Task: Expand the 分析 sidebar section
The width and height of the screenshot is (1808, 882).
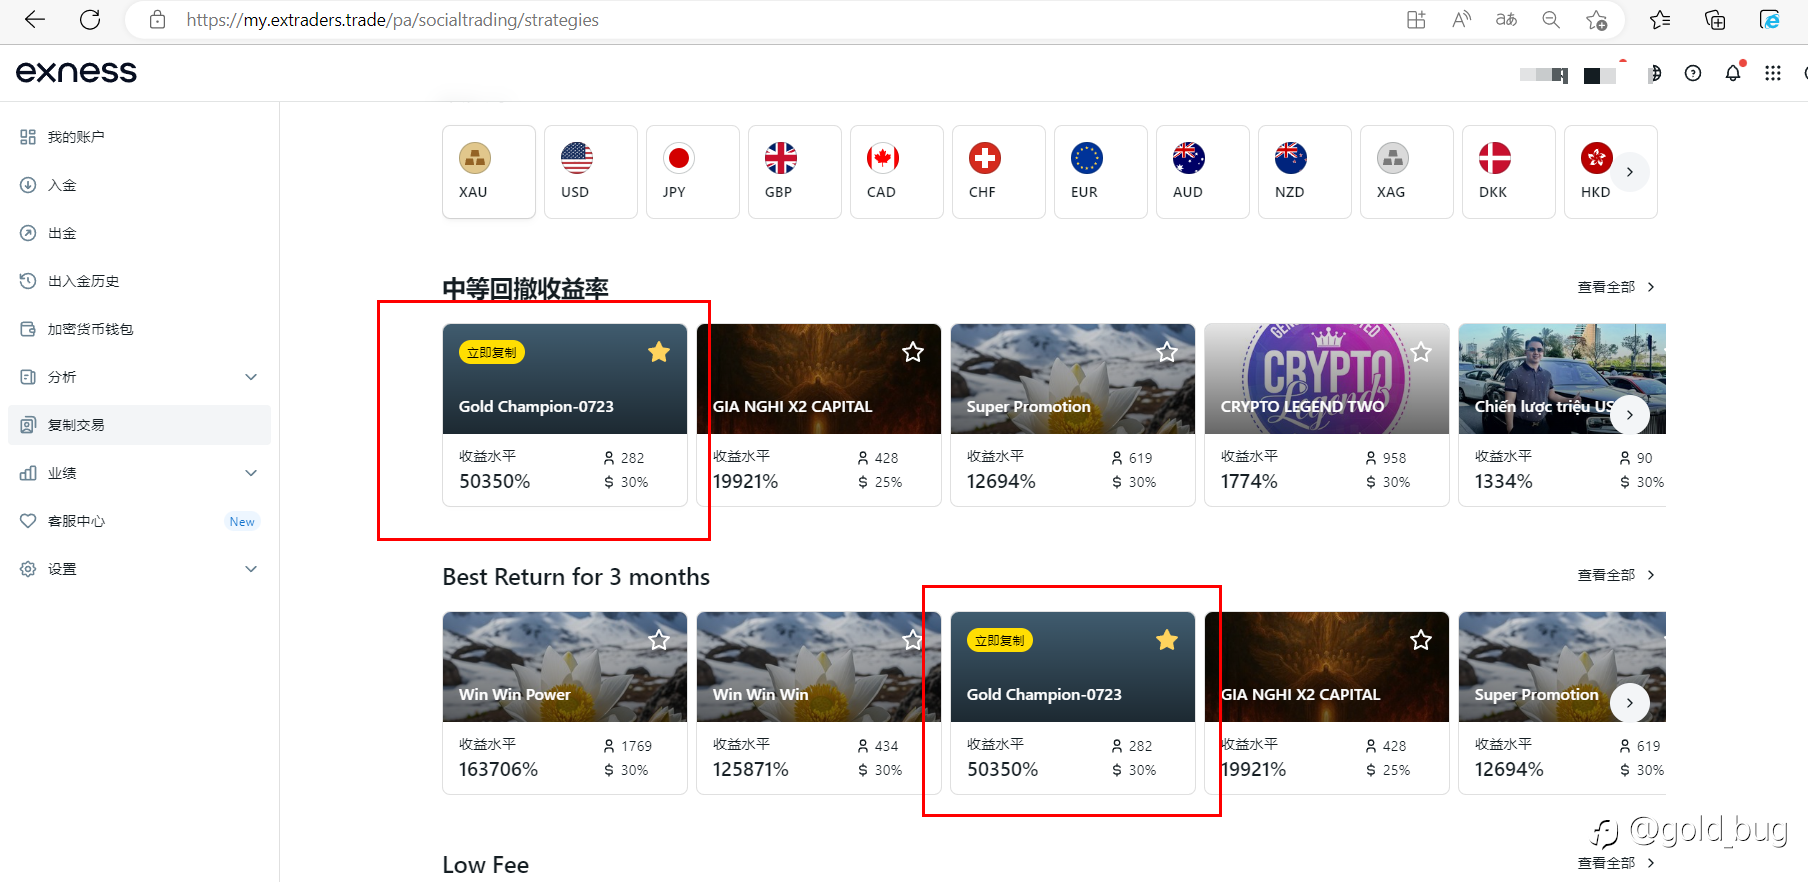Action: 139,377
